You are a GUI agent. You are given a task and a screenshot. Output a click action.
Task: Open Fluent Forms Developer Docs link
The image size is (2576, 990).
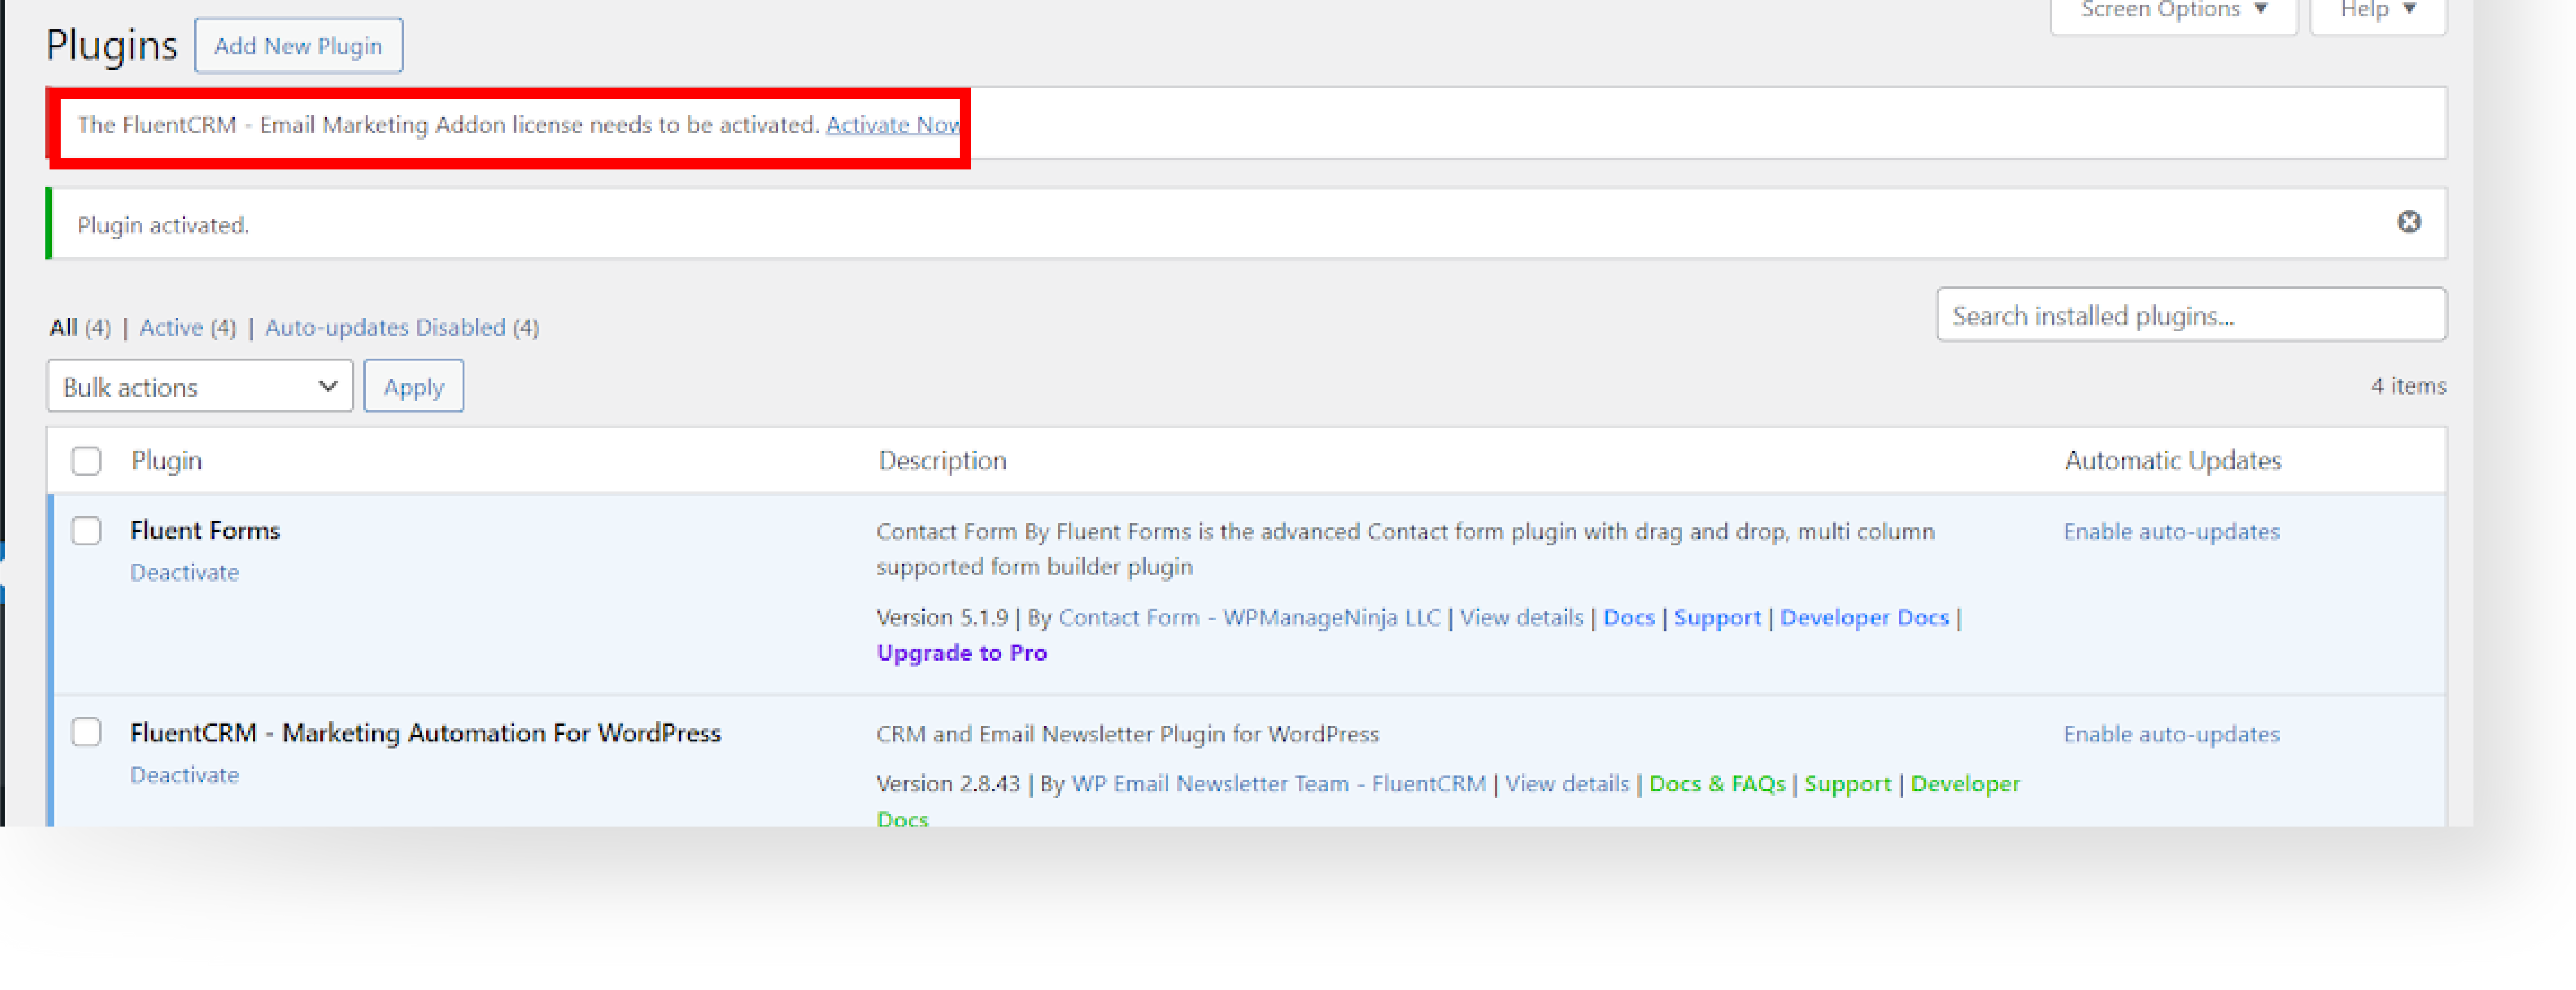1864,618
